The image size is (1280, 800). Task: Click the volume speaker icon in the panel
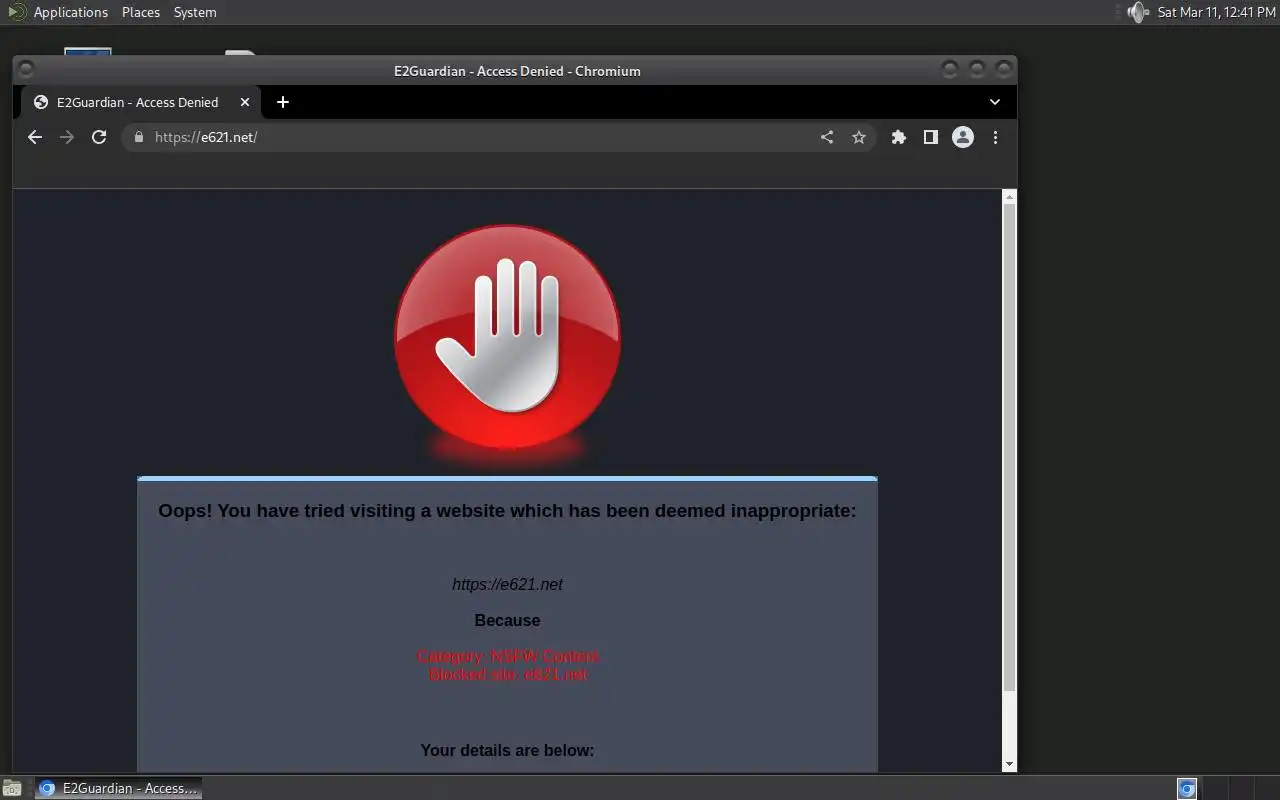pos(1137,12)
